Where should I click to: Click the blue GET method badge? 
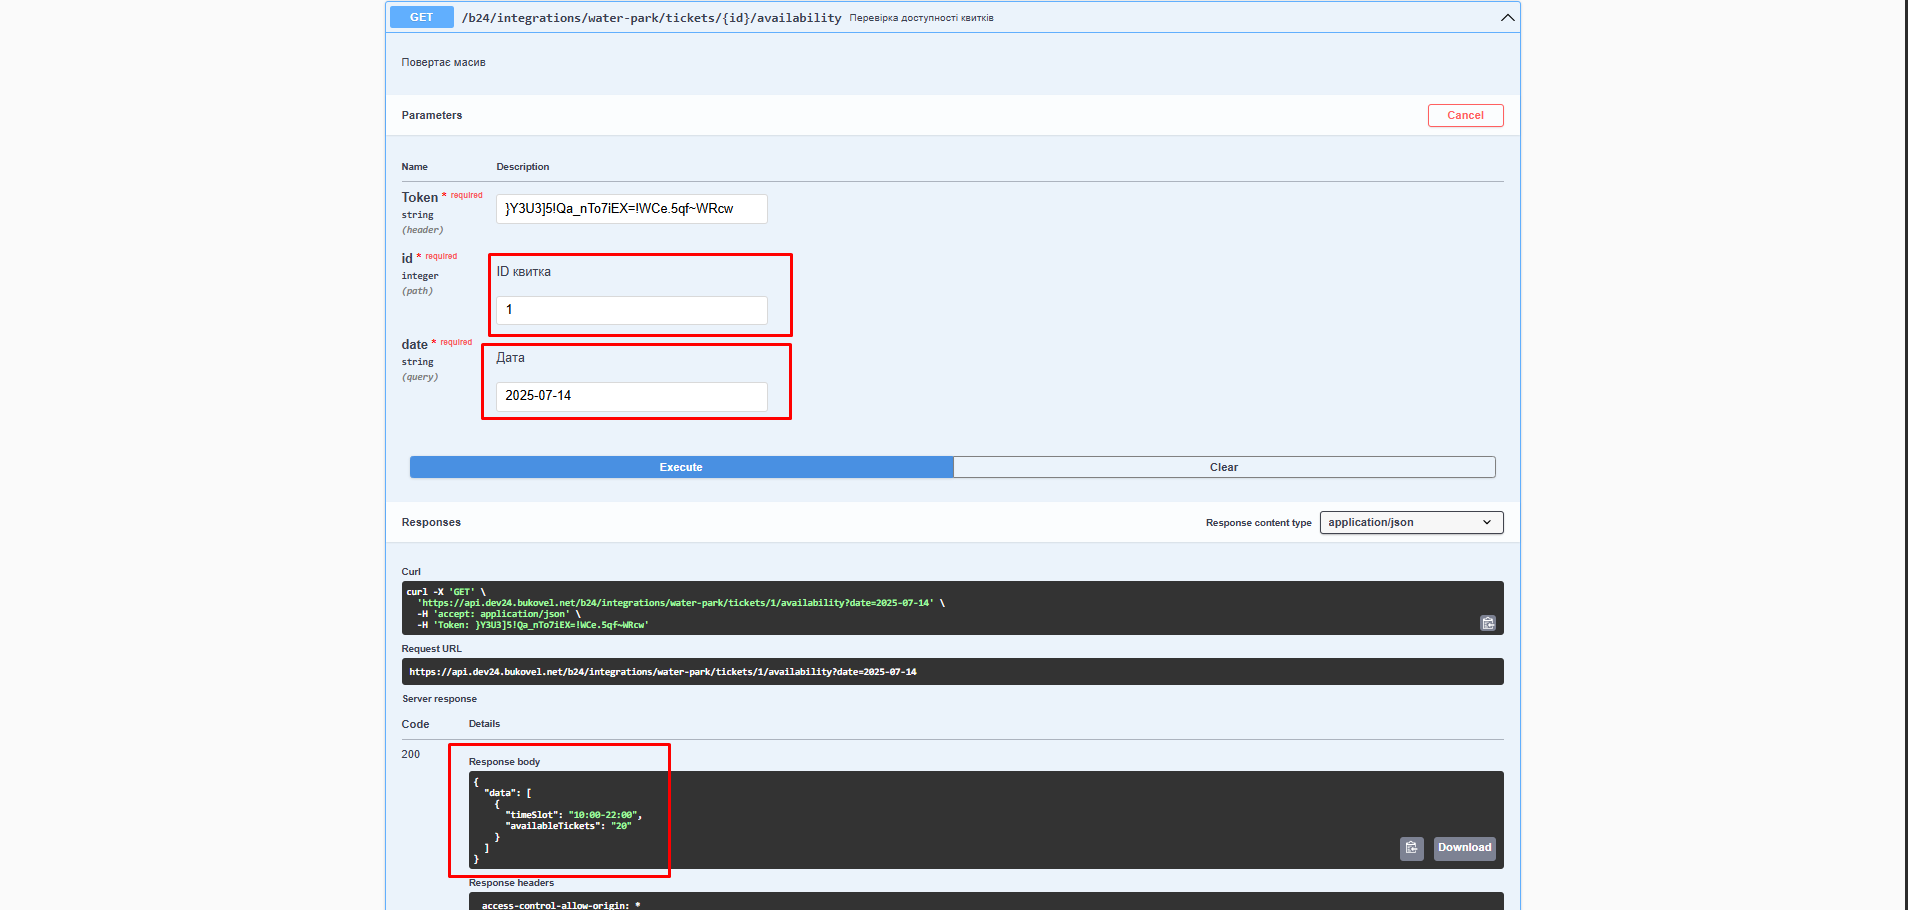pos(421,18)
